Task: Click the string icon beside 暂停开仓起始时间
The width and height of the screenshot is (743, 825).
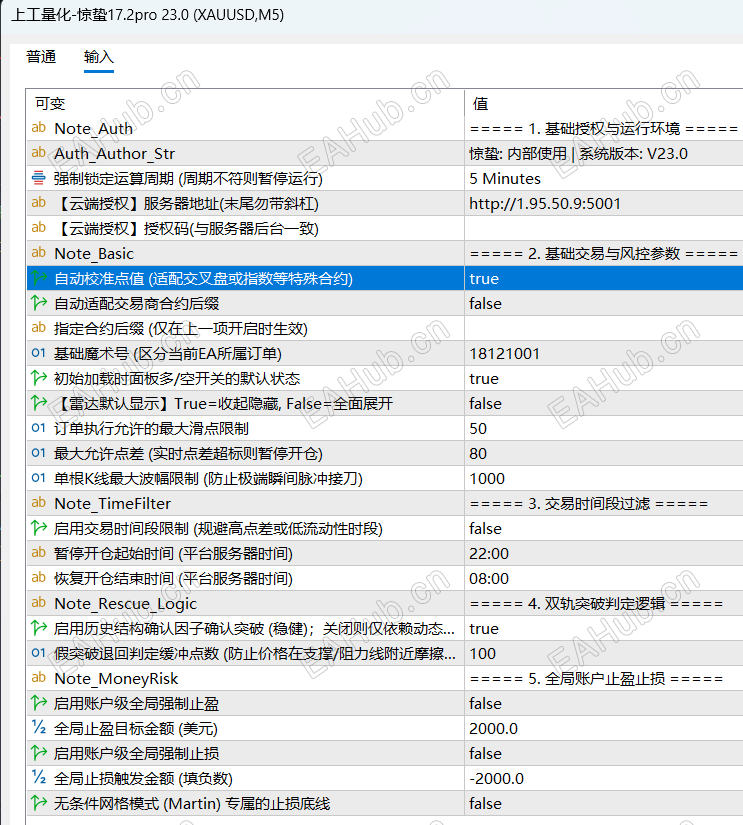Action: (x=38, y=553)
